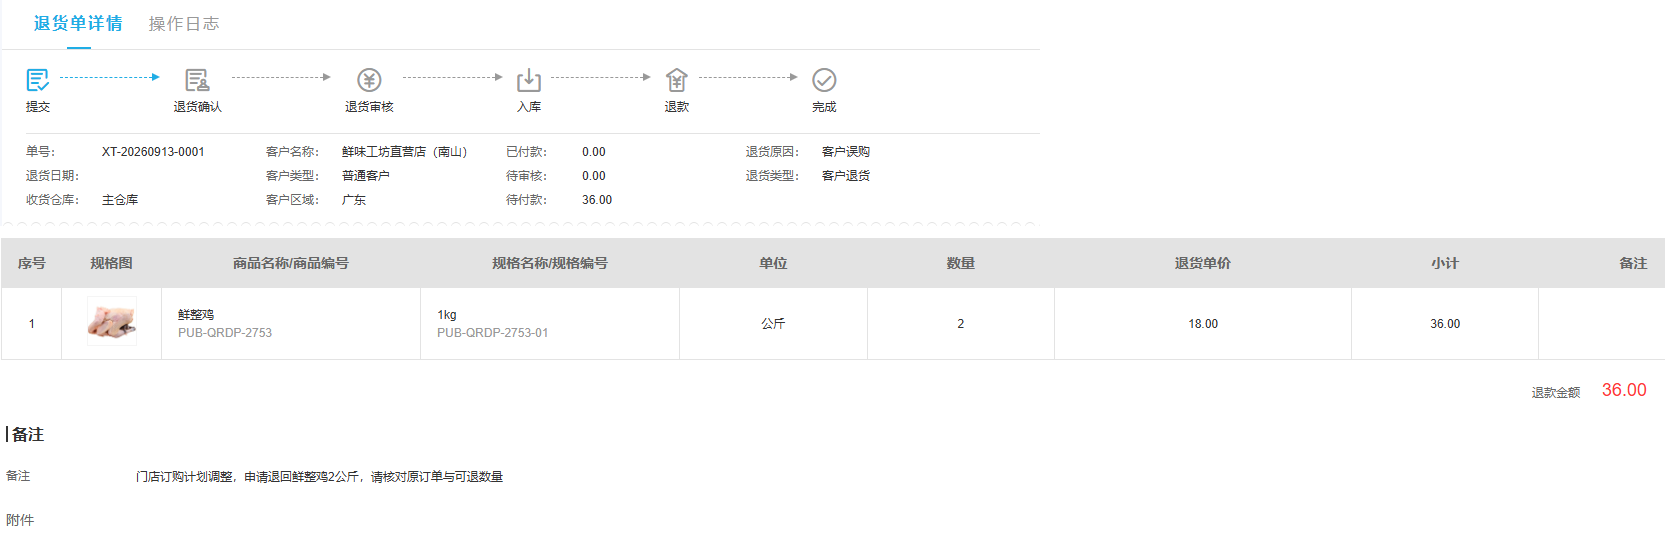Screen dimensions: 1665x542
Task: Click the 数量 column header
Action: click(961, 263)
